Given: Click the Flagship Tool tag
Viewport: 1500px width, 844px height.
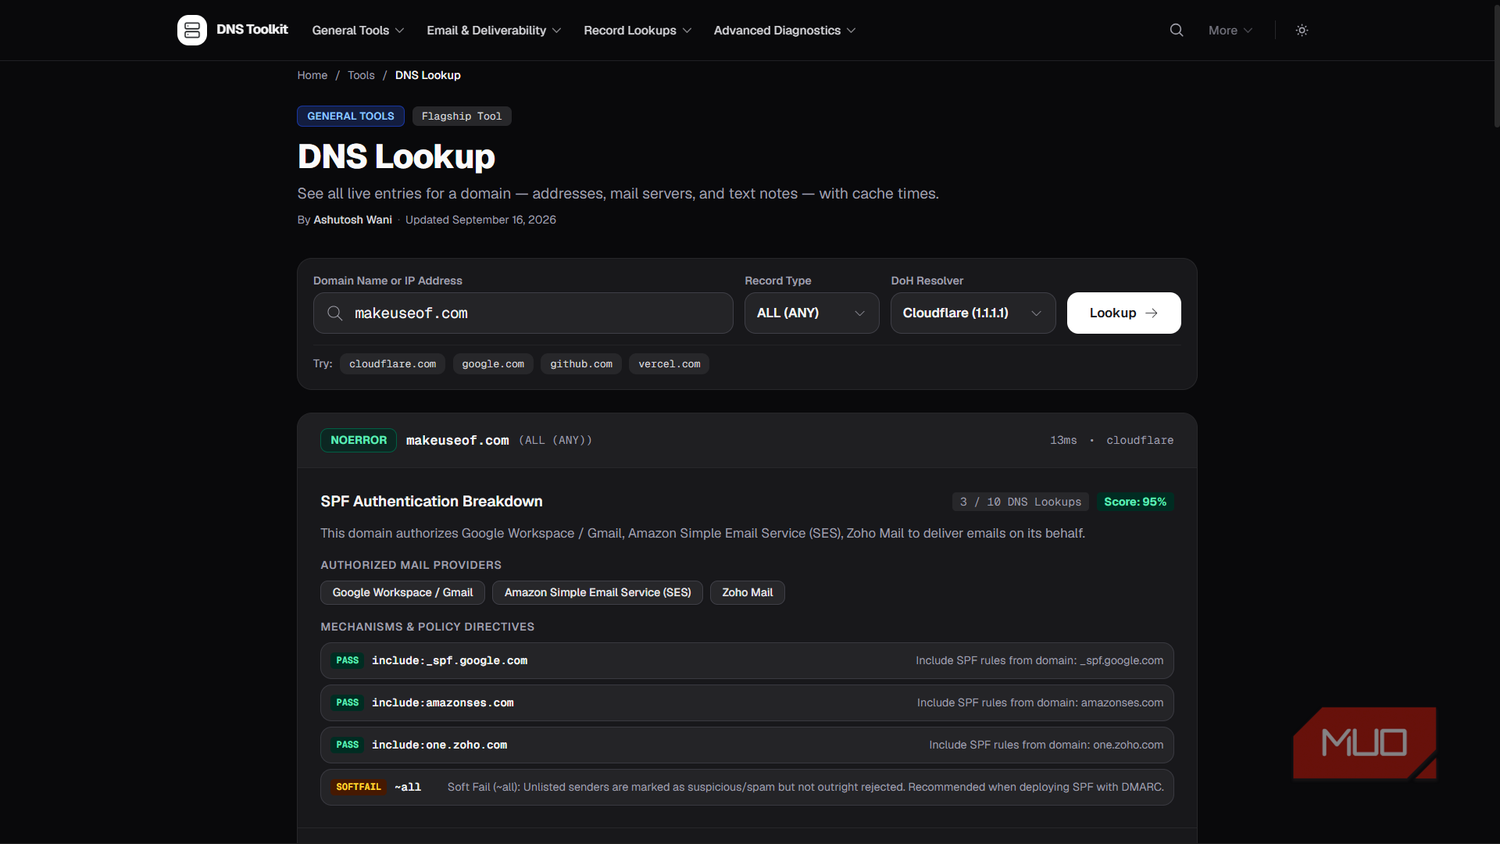Looking at the screenshot, I should (462, 116).
